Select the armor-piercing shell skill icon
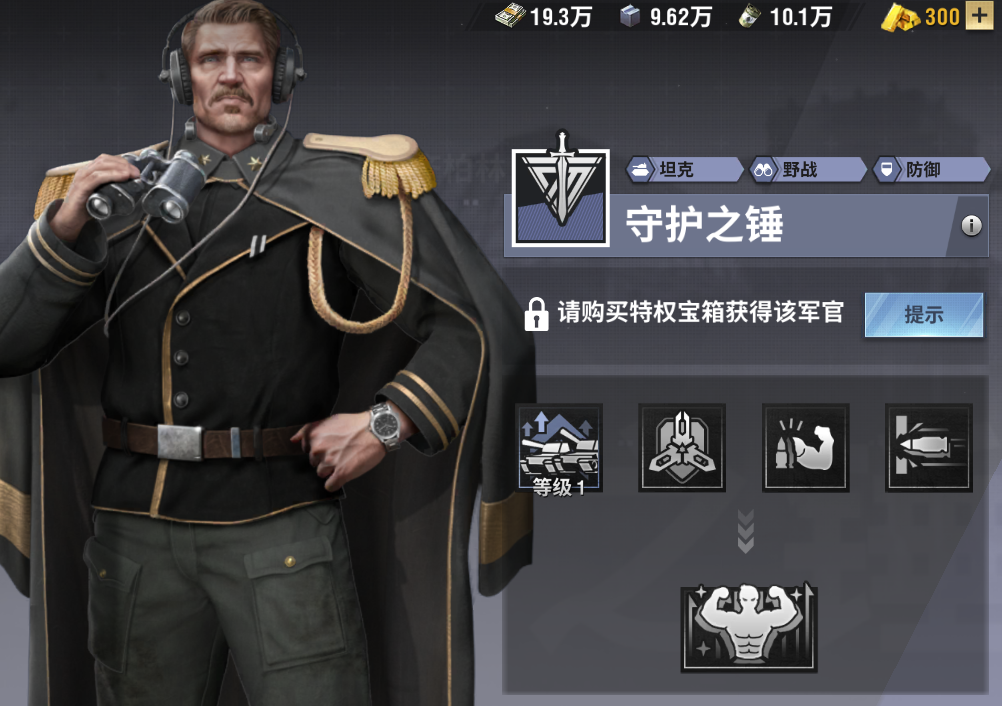This screenshot has width=1002, height=706. pyautogui.click(x=929, y=447)
